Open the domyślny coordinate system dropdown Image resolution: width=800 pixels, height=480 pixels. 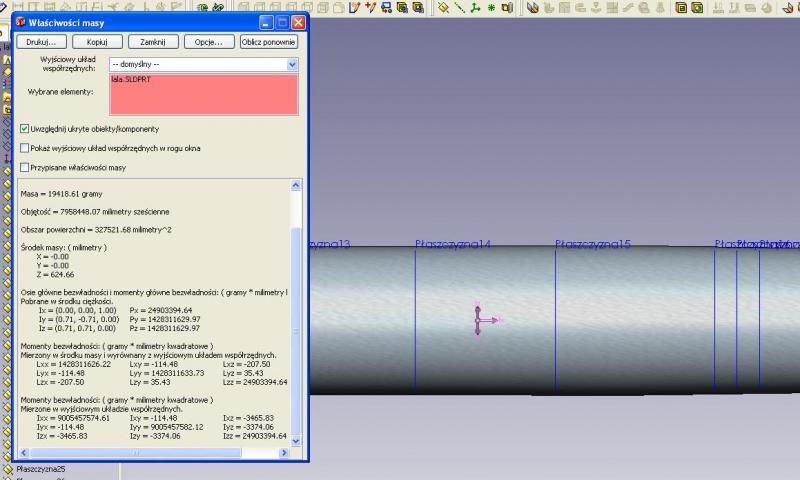(x=292, y=64)
